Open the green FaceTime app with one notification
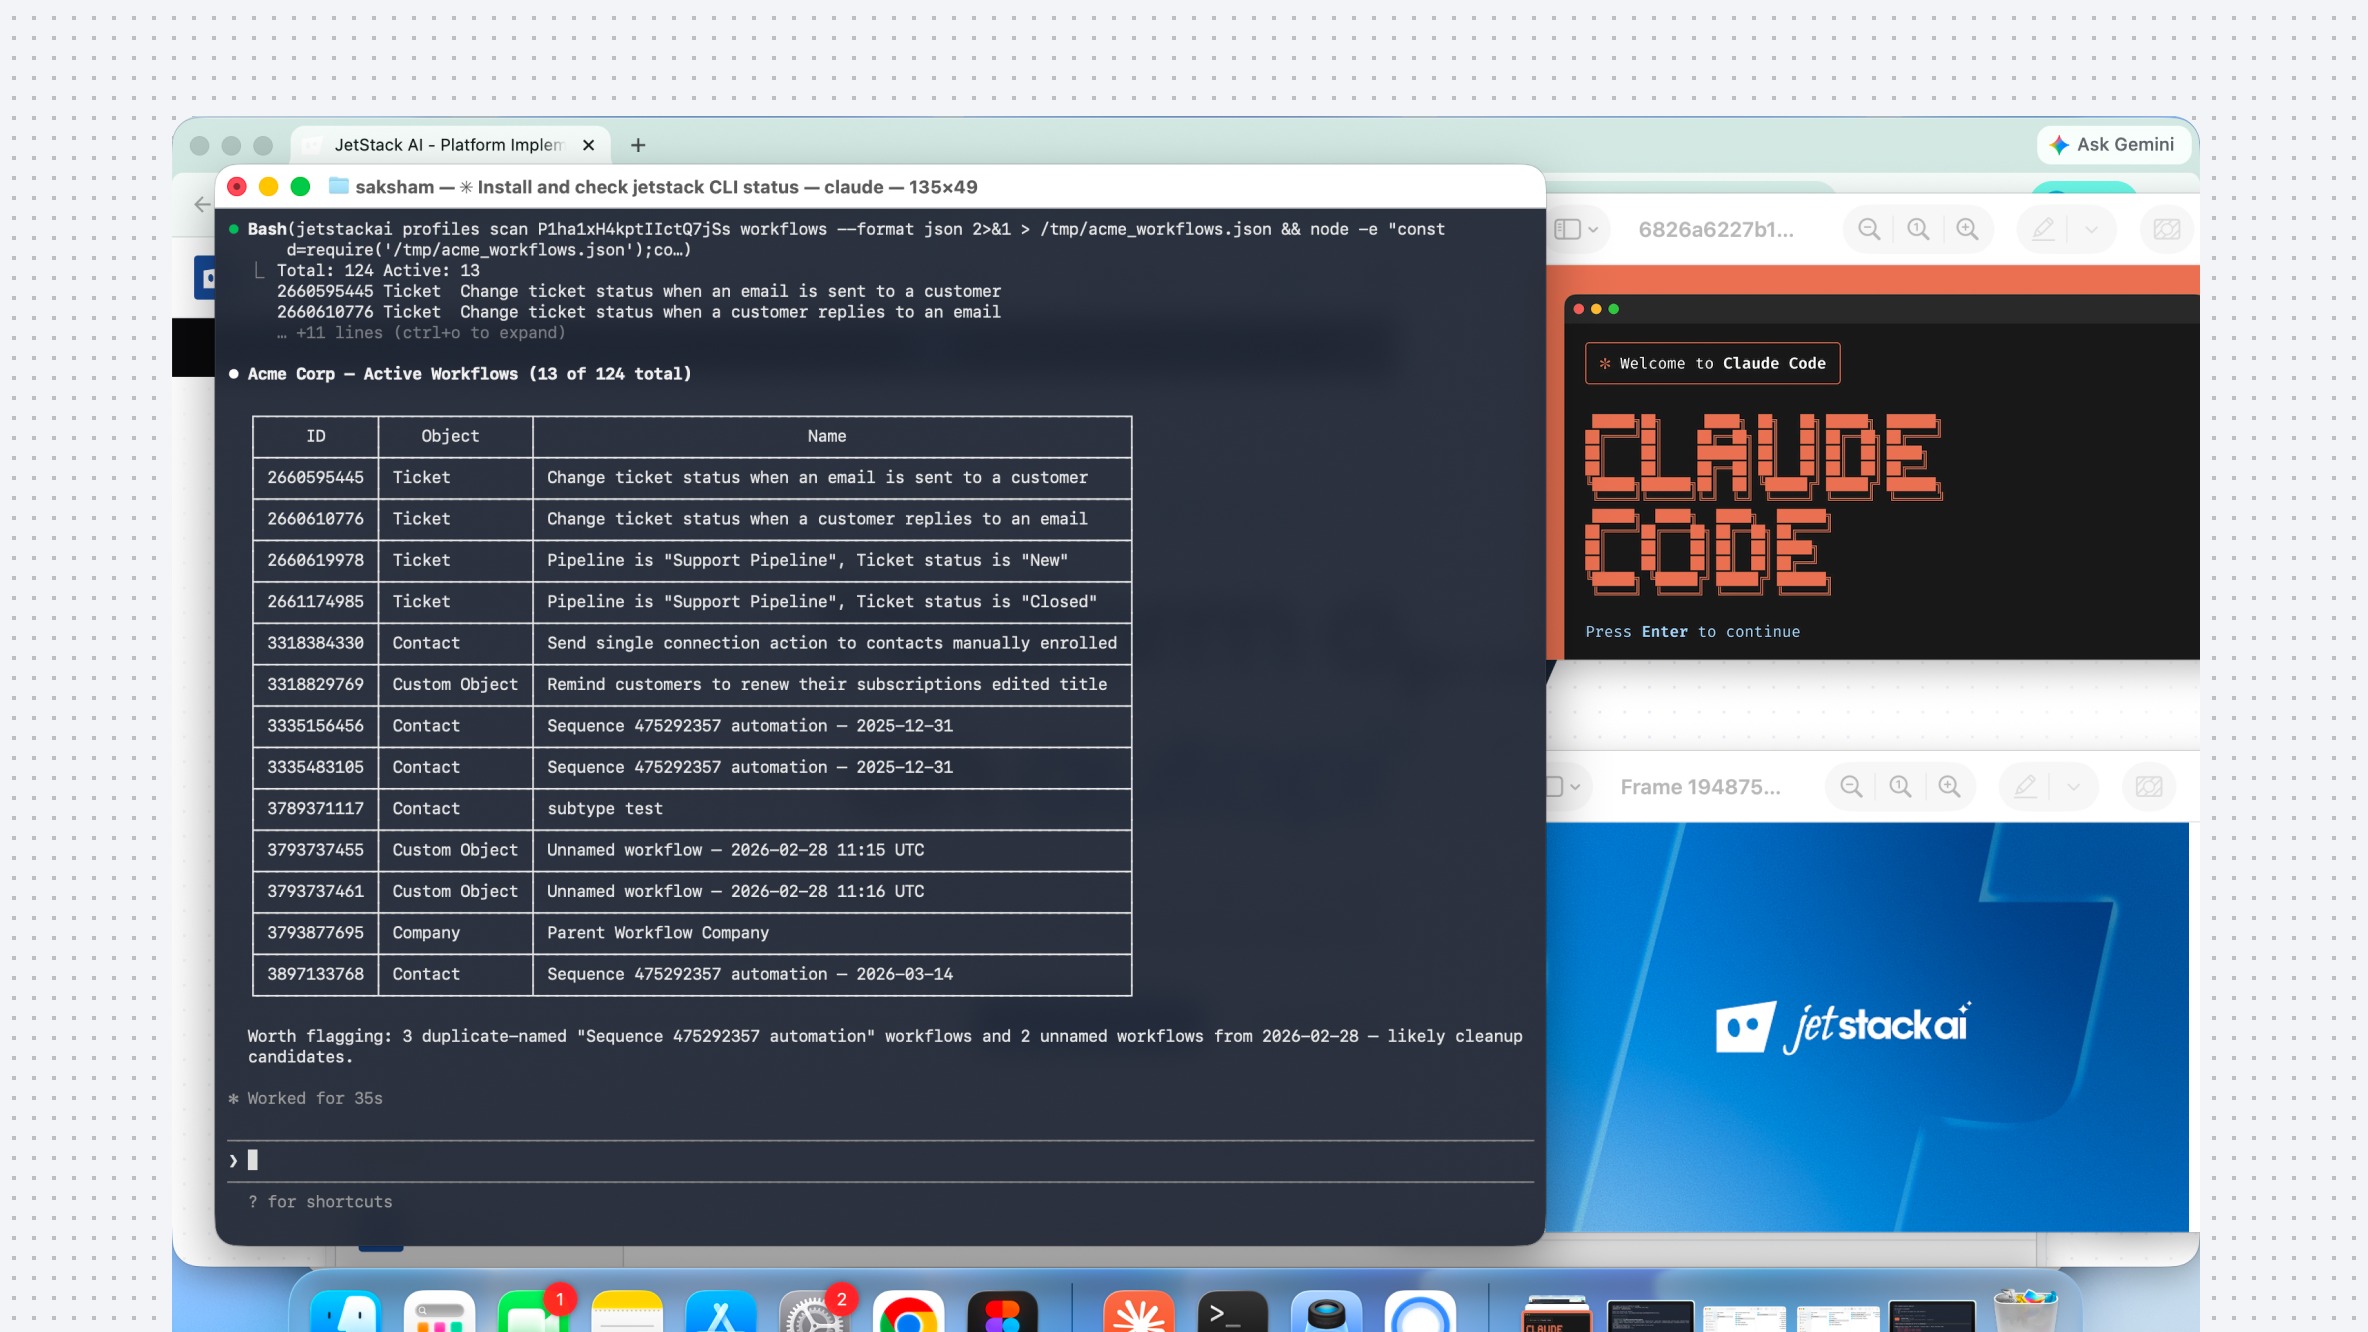2368x1332 pixels. tap(533, 1311)
